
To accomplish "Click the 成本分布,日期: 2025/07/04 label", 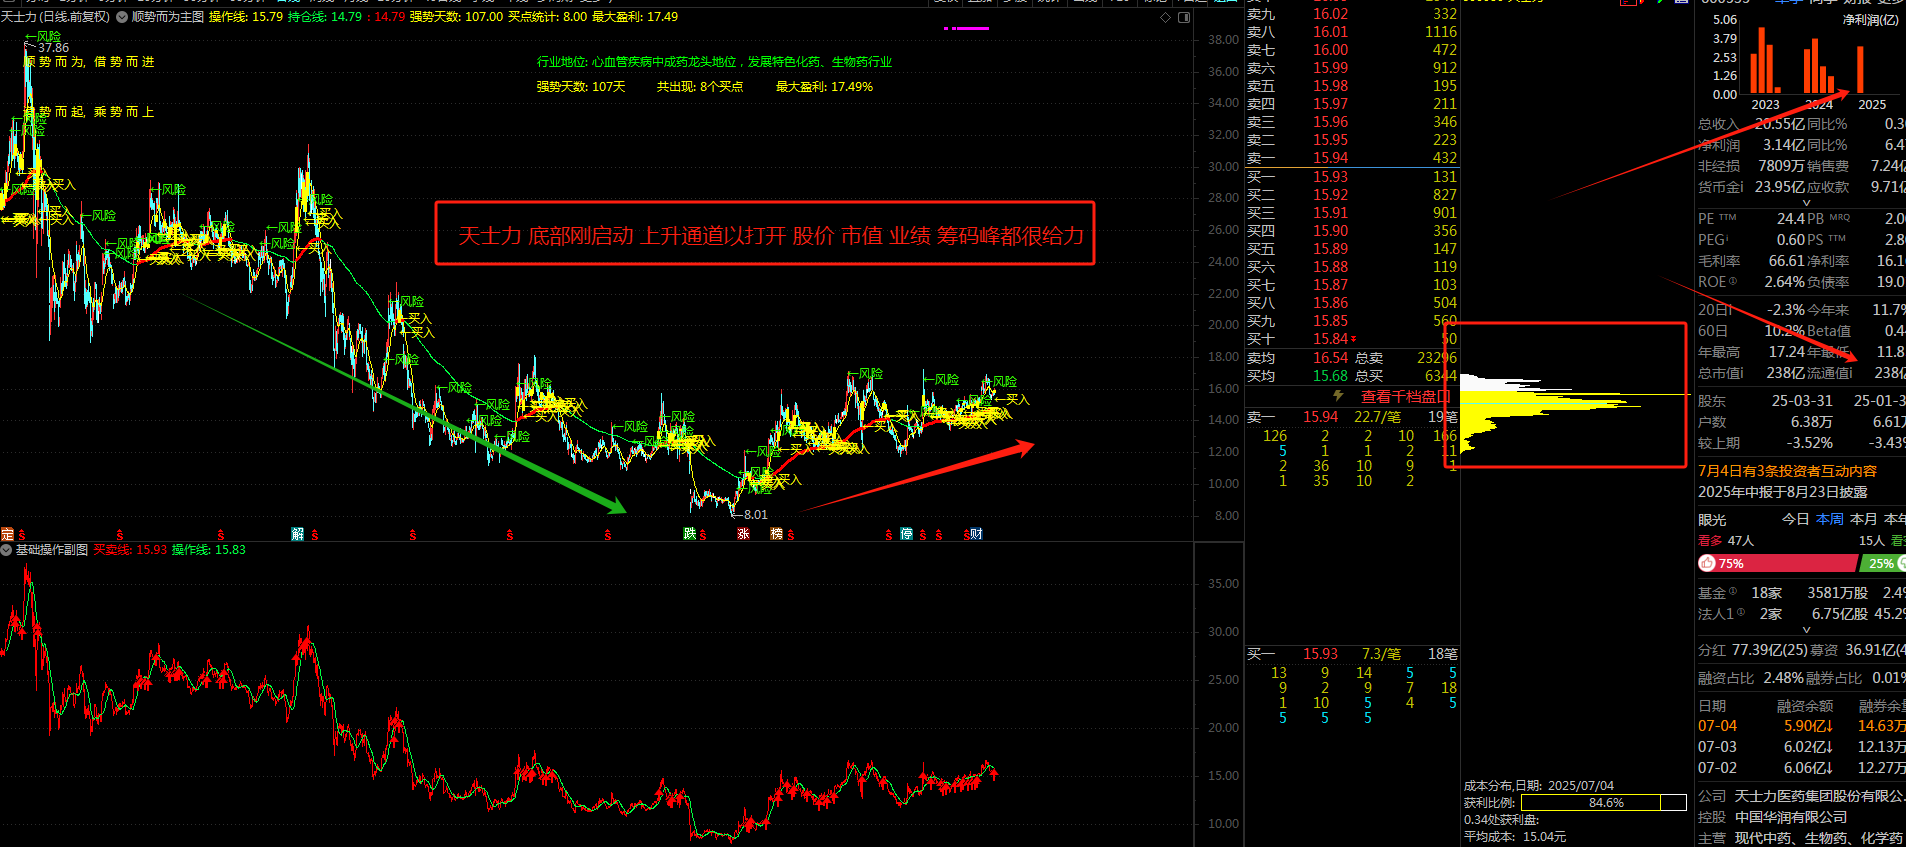I will click(x=1539, y=786).
